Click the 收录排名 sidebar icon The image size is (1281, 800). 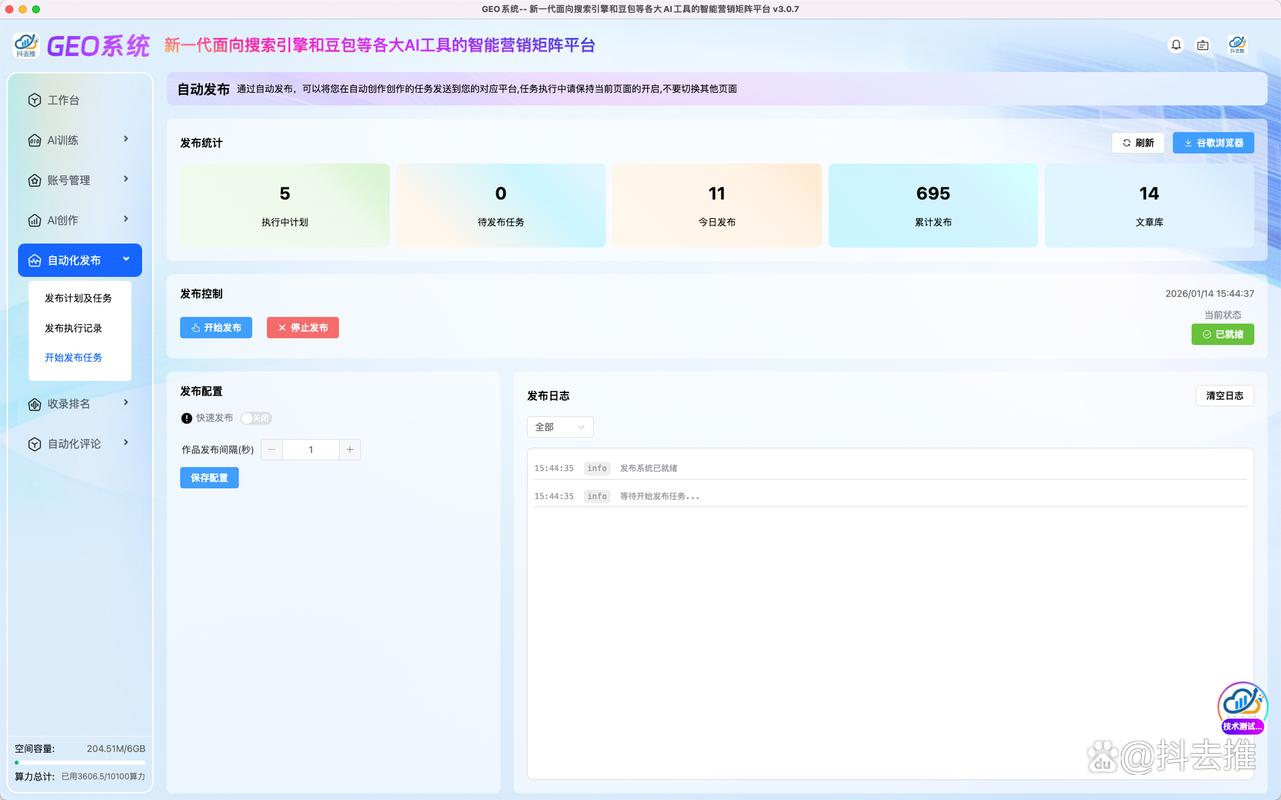pyautogui.click(x=35, y=404)
